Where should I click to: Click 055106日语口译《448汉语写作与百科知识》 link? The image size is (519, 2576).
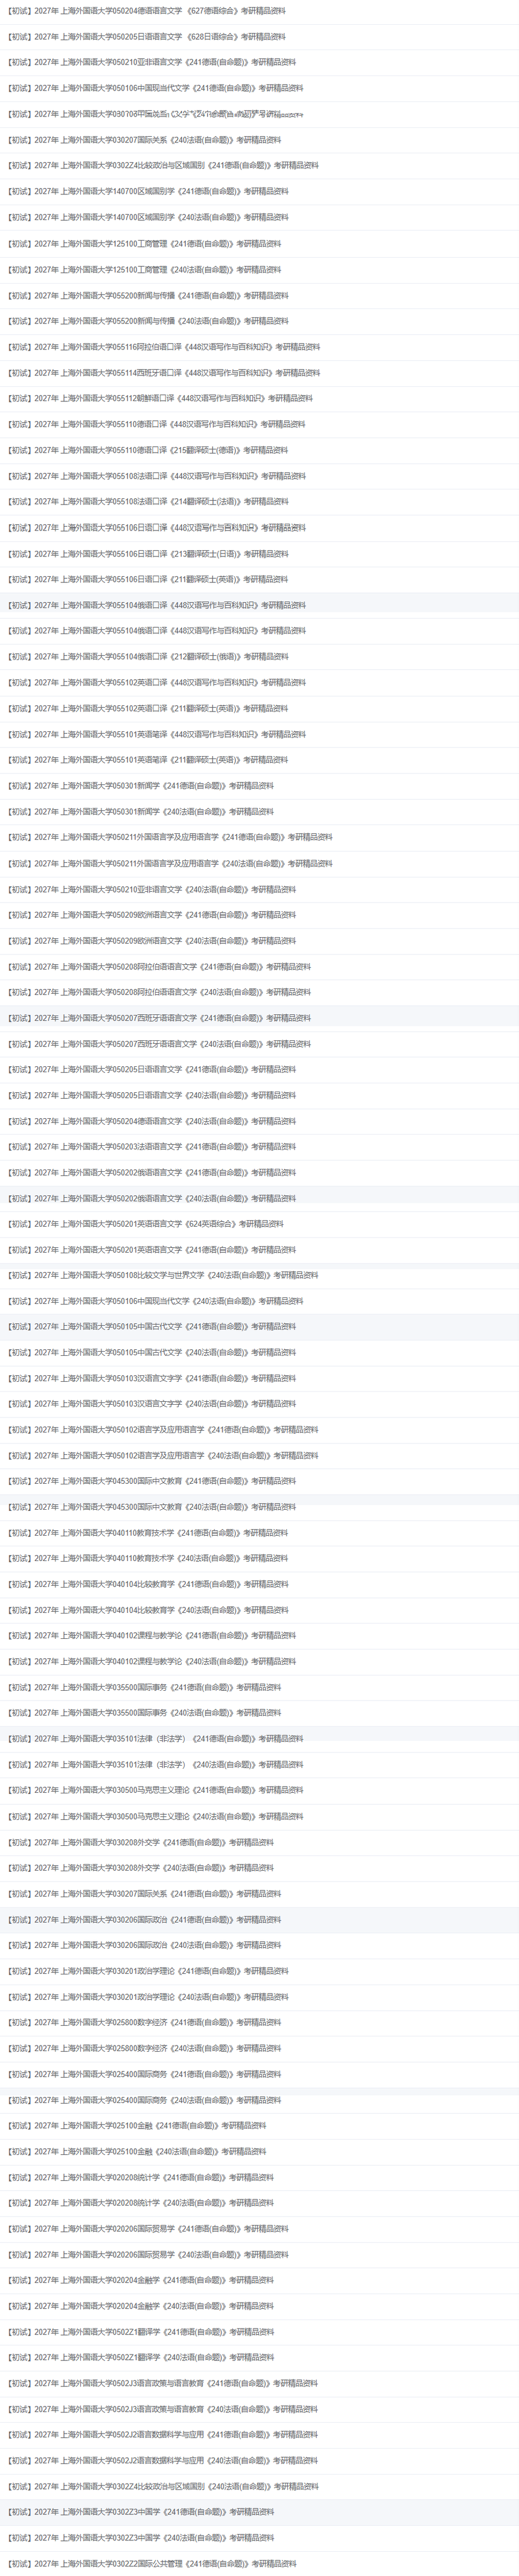coord(156,528)
